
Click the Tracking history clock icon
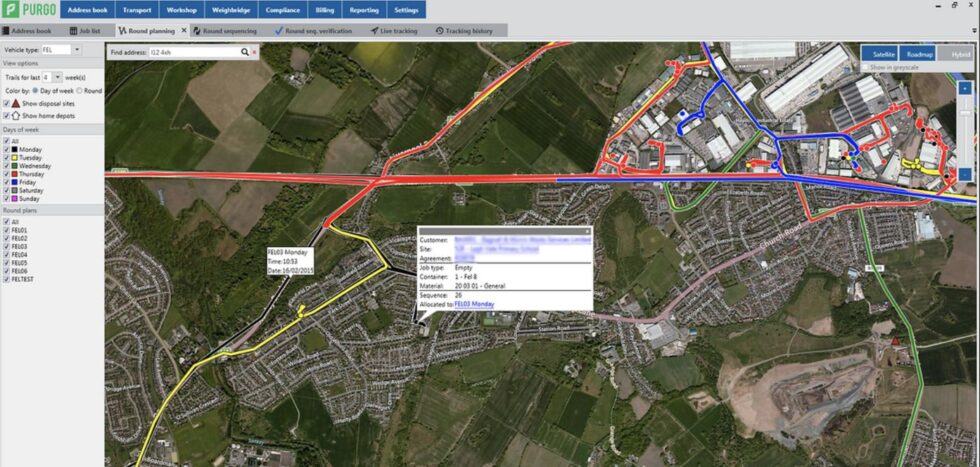pyautogui.click(x=439, y=31)
